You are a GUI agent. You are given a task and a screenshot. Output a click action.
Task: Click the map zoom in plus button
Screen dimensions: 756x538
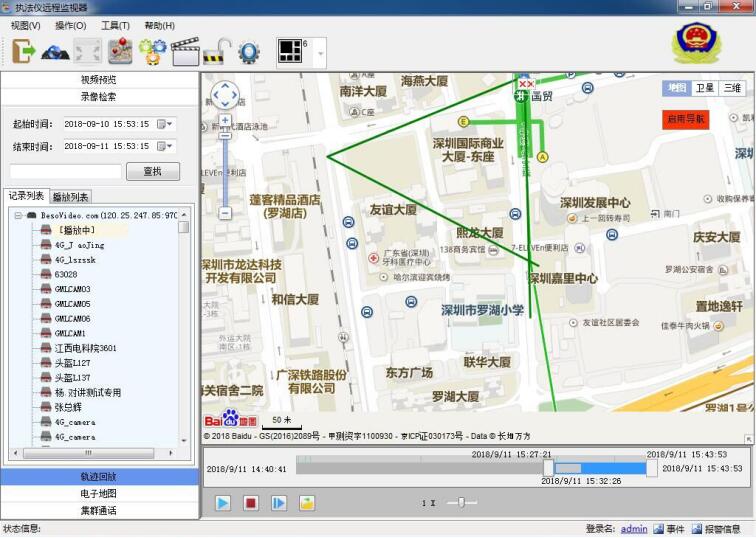225,120
